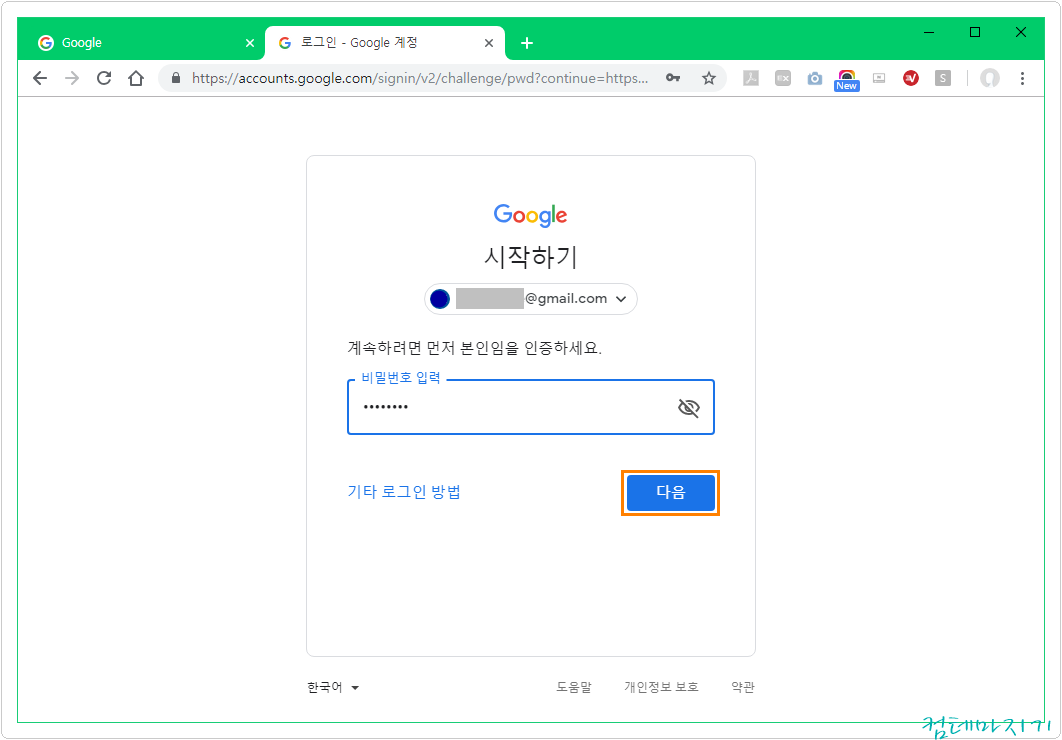This screenshot has height=740, width=1062.
Task: Click the address bar URL
Action: tap(420, 79)
